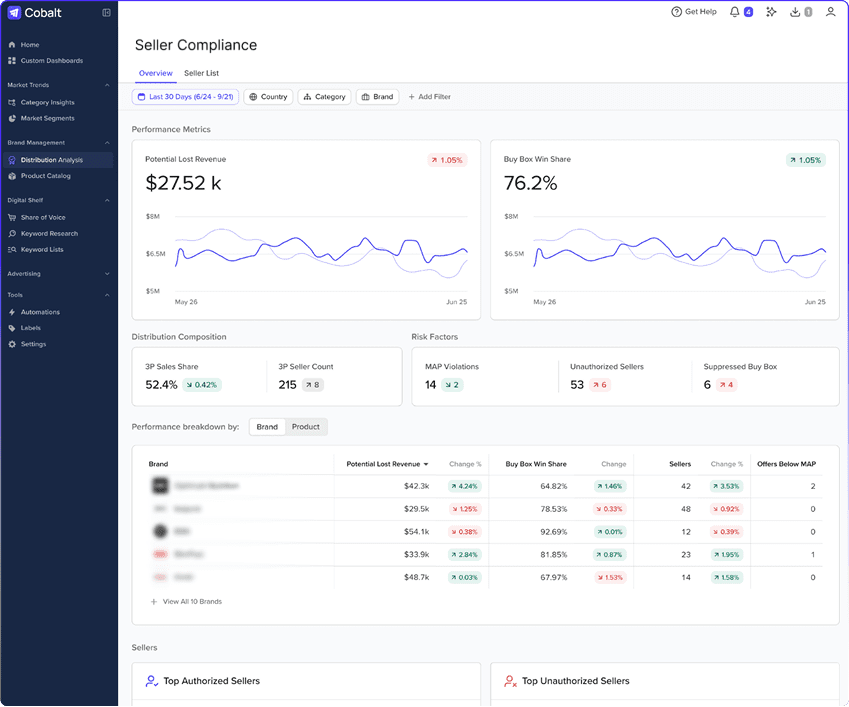
Task: Open the notifications bell
Action: coord(736,11)
